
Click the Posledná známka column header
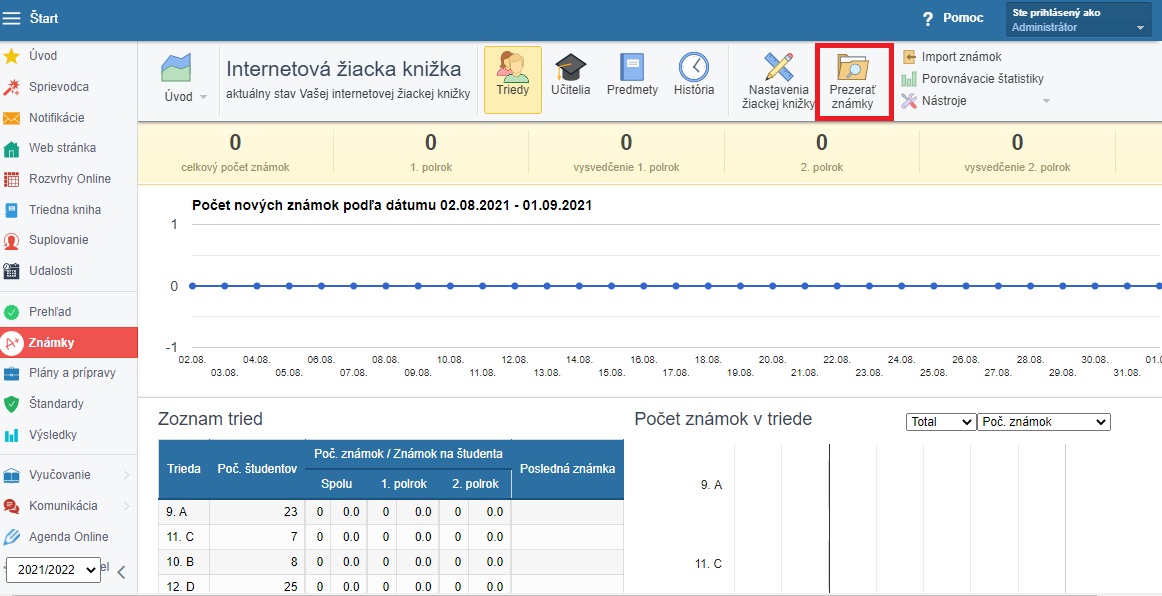568,469
